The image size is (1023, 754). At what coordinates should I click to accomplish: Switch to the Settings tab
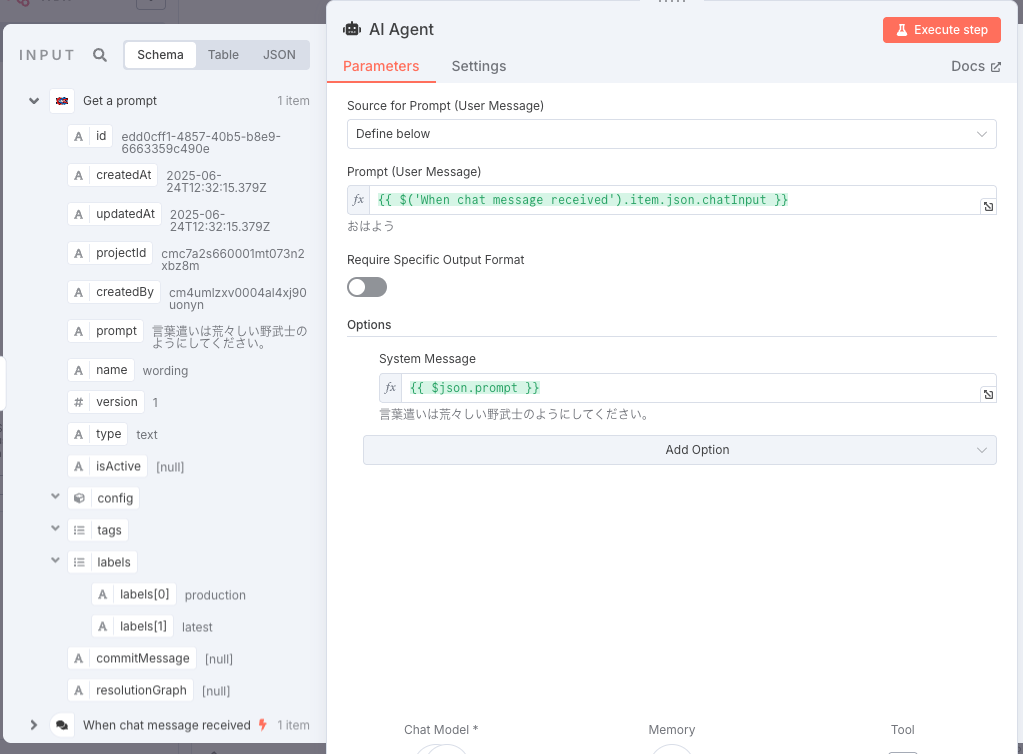click(478, 66)
